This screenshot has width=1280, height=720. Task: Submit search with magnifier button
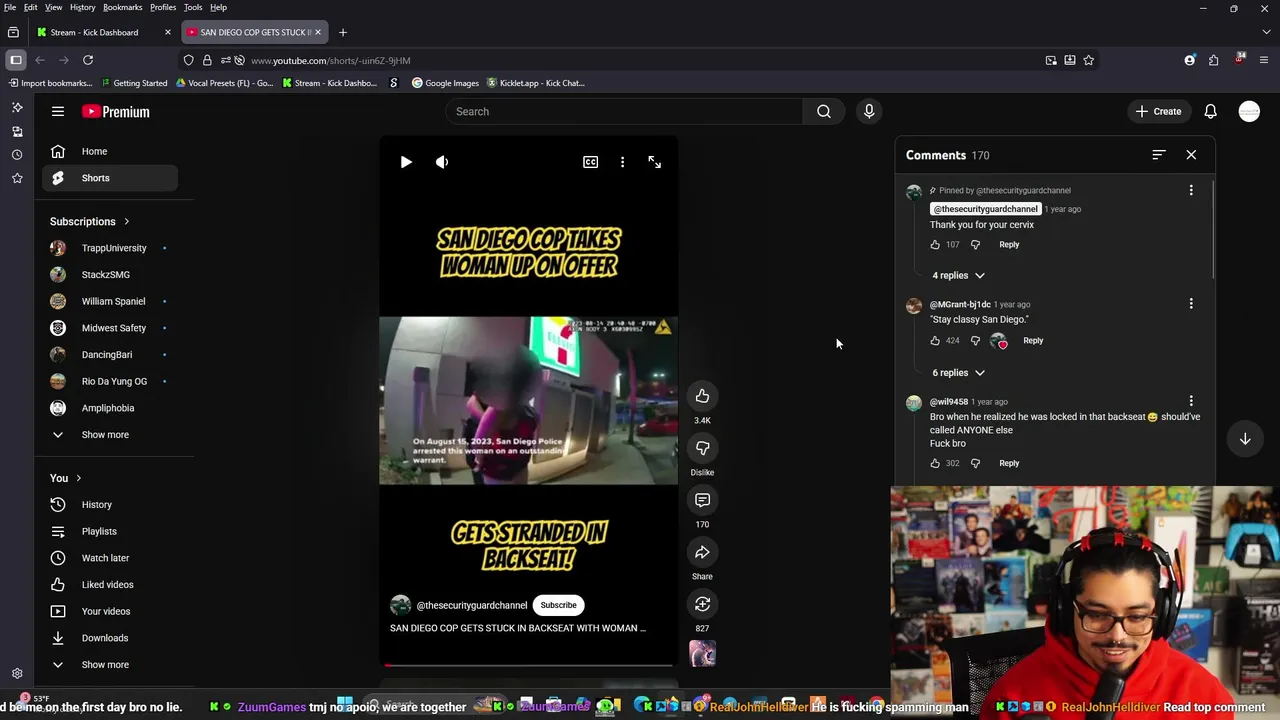click(x=824, y=112)
